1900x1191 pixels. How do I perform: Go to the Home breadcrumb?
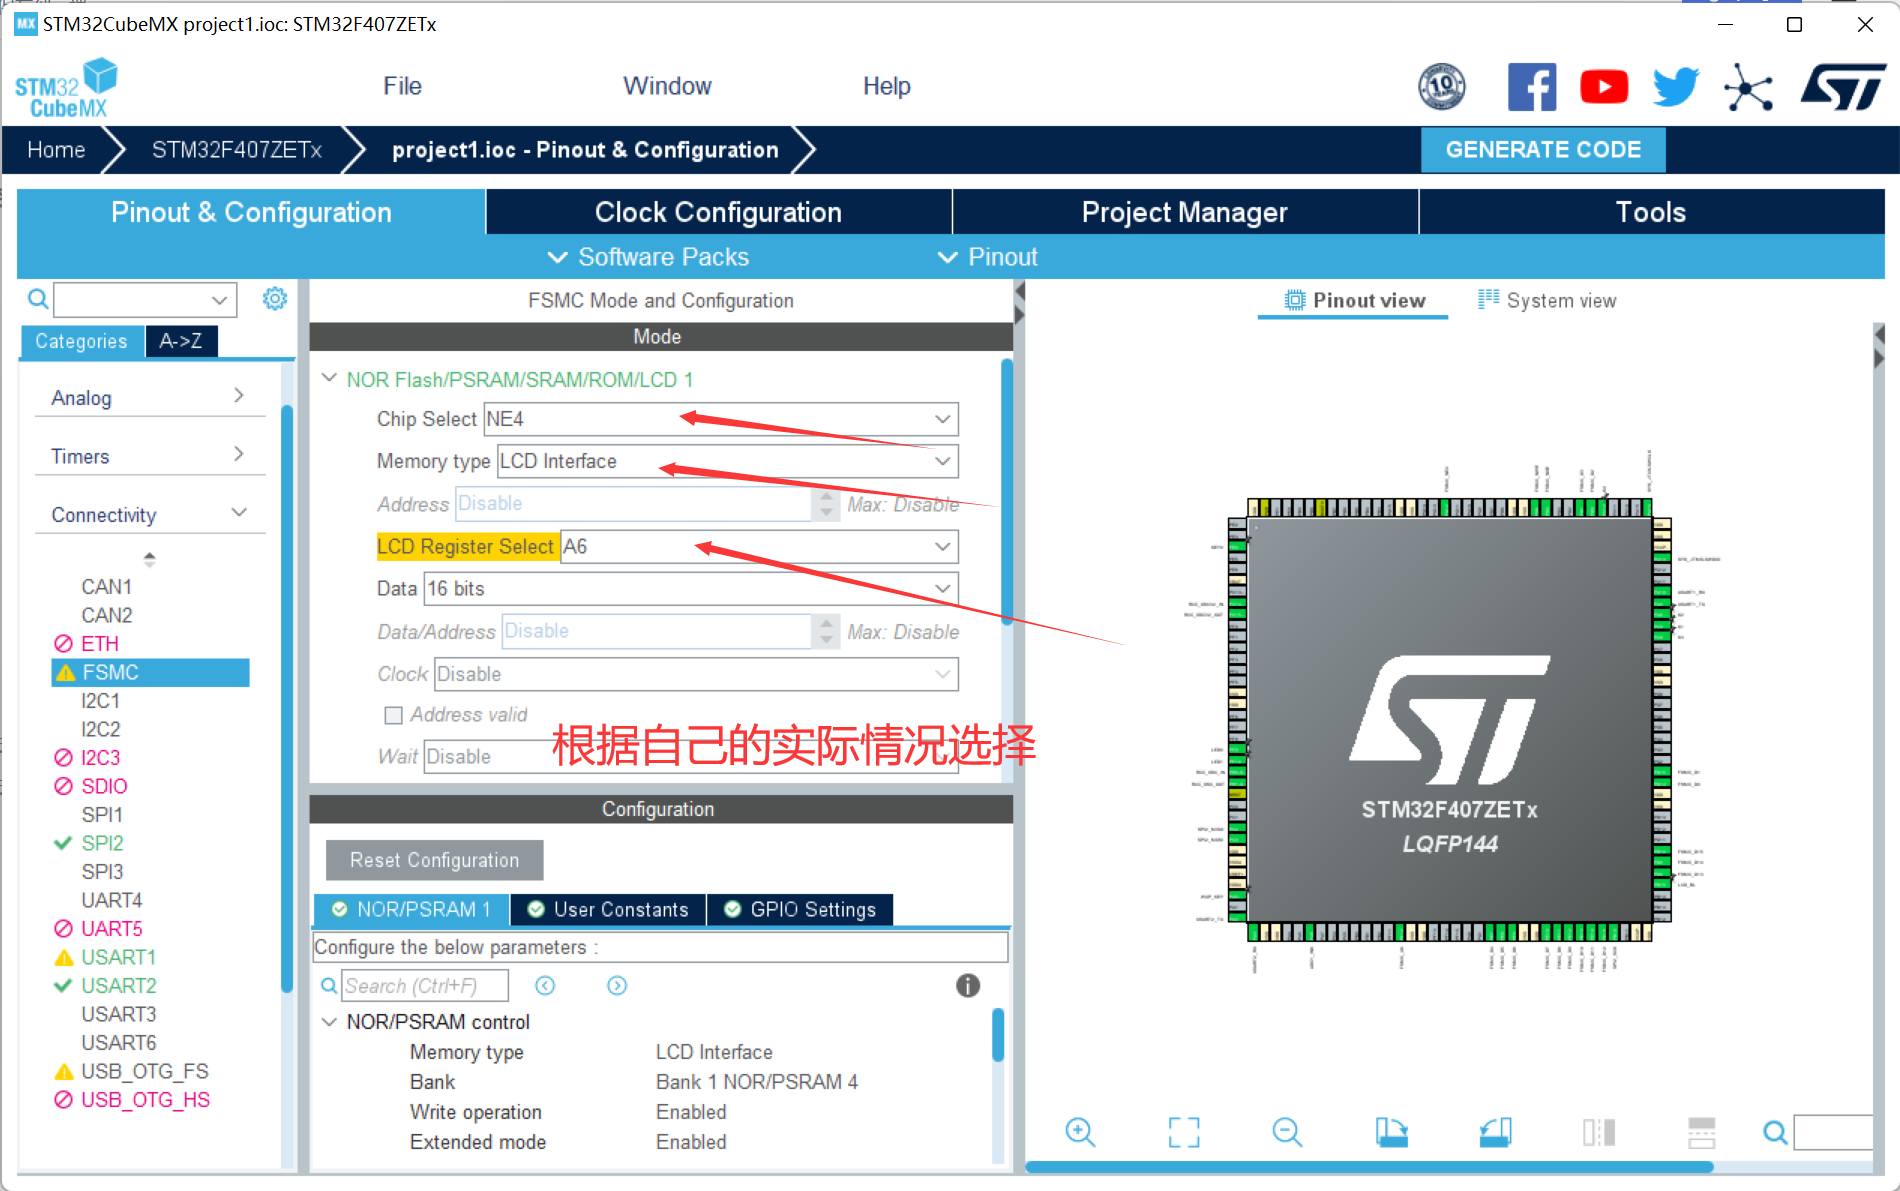[56, 150]
